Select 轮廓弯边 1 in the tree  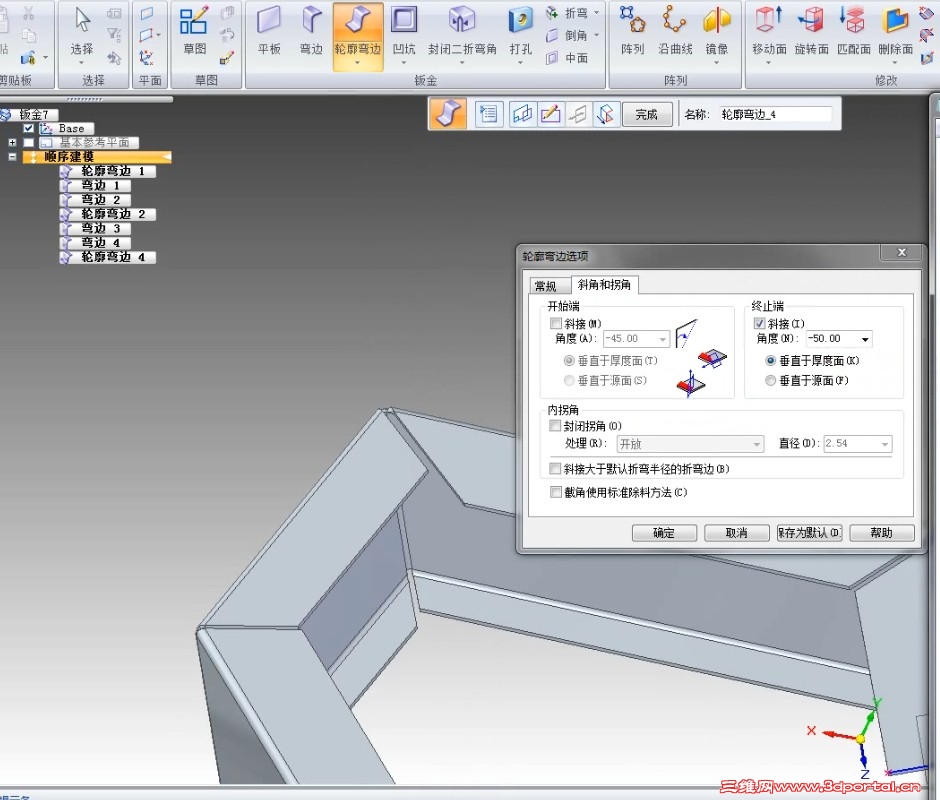108,172
